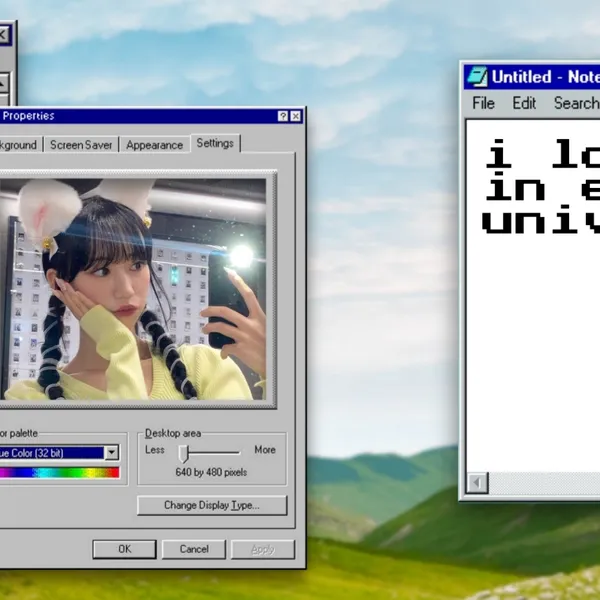Open the Appearance tab

tap(154, 145)
